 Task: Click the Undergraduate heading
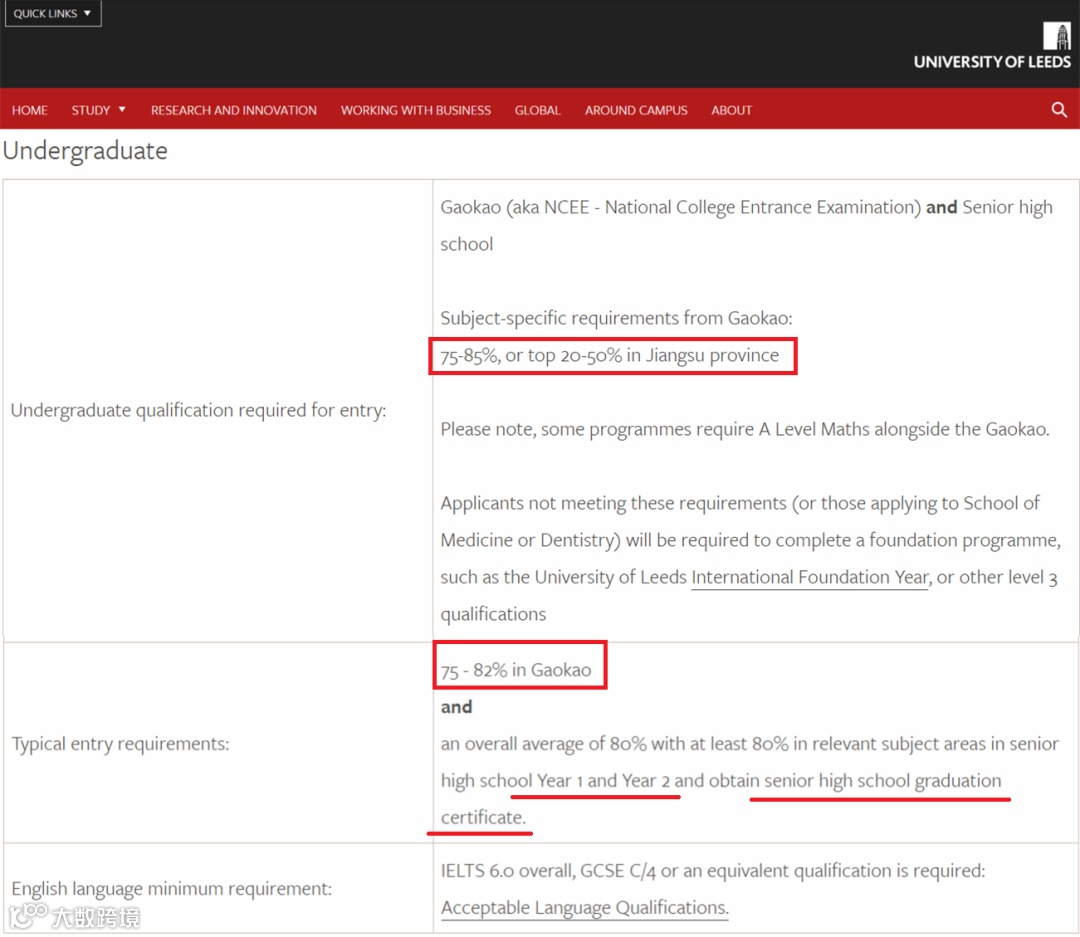point(85,150)
